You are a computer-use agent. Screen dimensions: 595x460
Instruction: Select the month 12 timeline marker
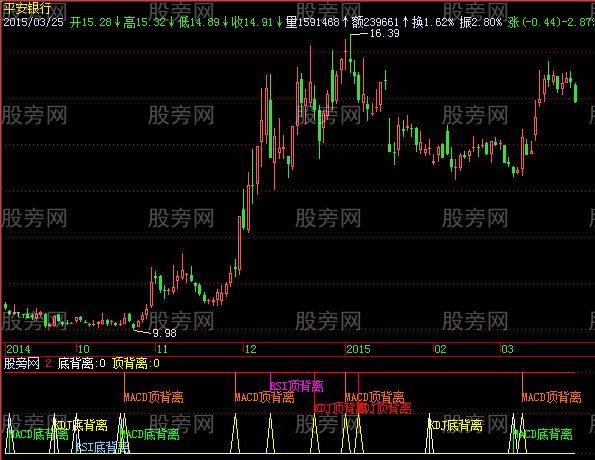click(250, 349)
